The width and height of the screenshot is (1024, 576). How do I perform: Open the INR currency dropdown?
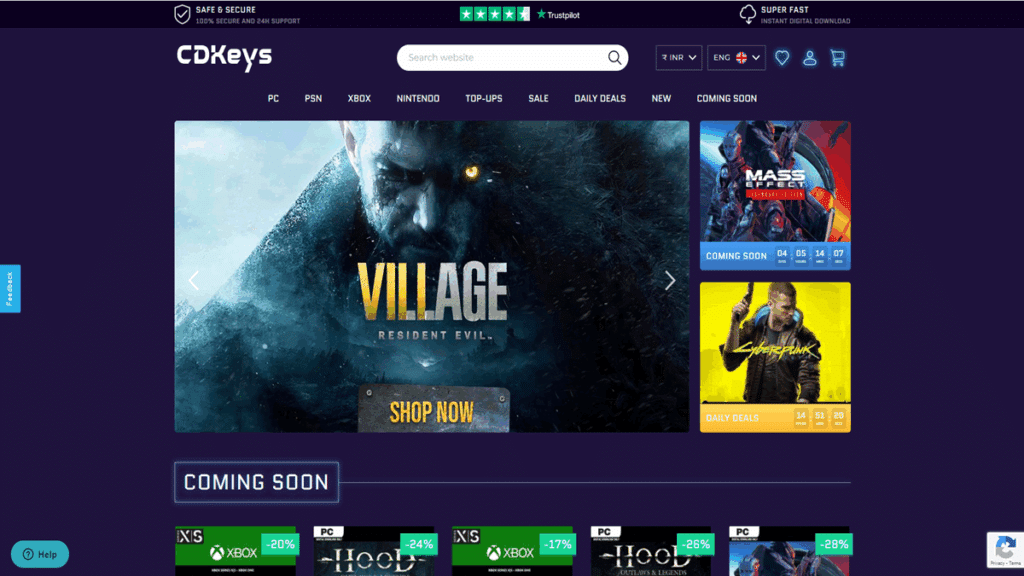678,58
